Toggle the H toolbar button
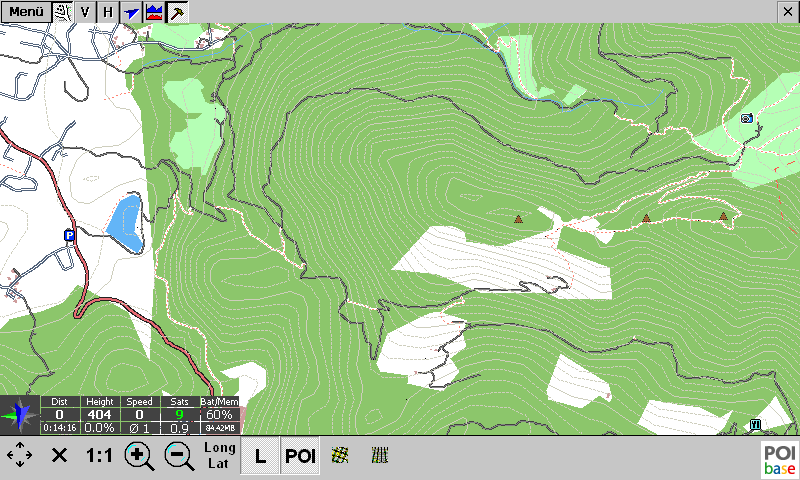The width and height of the screenshot is (800, 480). (108, 12)
